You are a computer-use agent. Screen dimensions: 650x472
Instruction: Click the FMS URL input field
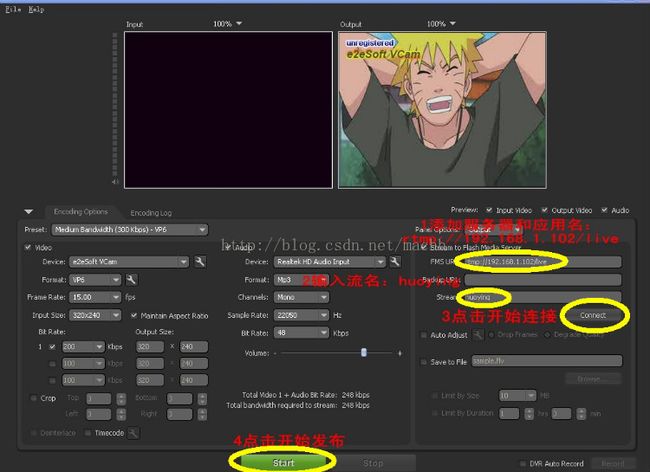point(543,261)
